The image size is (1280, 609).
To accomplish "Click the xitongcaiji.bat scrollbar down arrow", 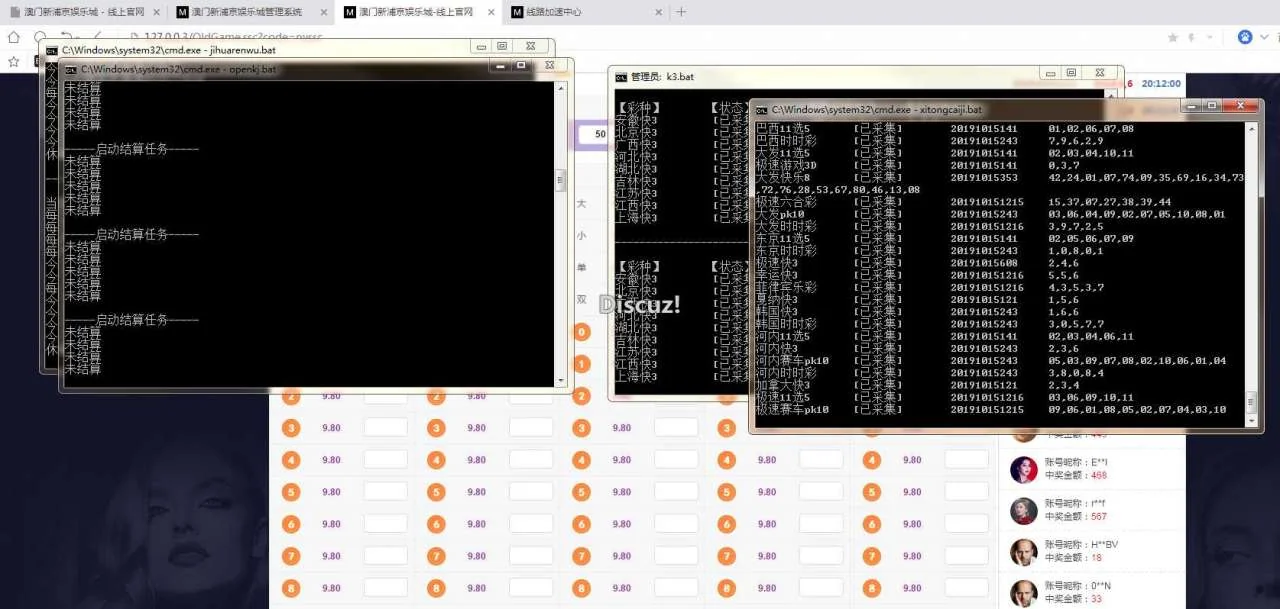I will pos(1251,421).
